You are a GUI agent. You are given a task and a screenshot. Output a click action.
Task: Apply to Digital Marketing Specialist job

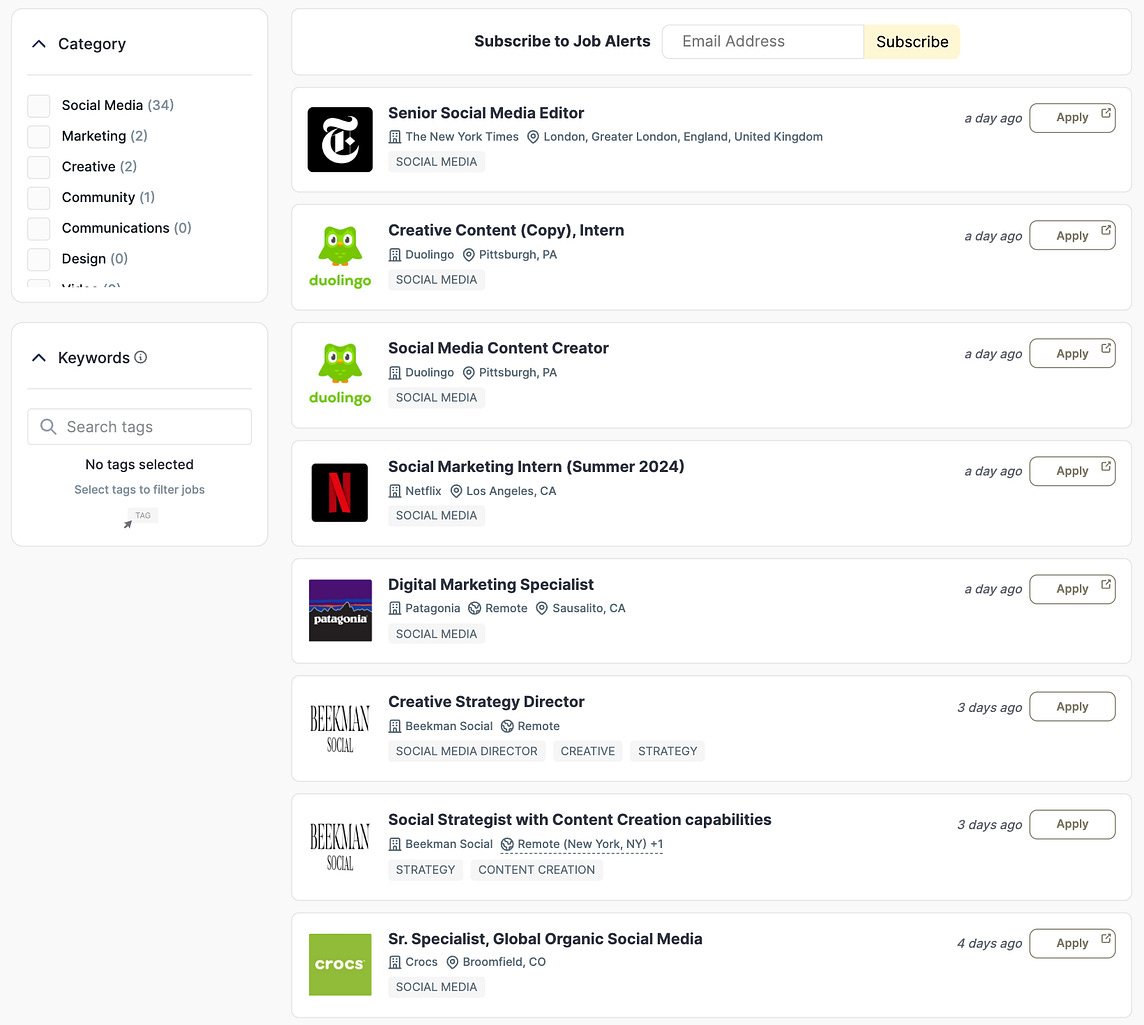(1072, 589)
